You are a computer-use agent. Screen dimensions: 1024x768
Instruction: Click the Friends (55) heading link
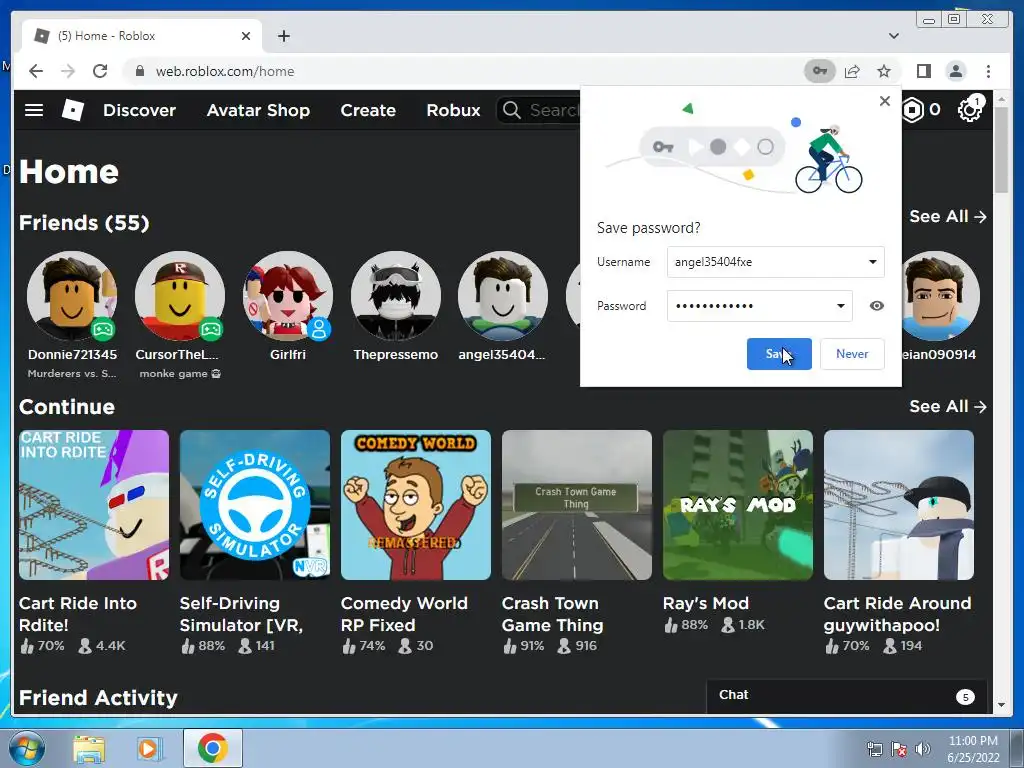coord(84,223)
